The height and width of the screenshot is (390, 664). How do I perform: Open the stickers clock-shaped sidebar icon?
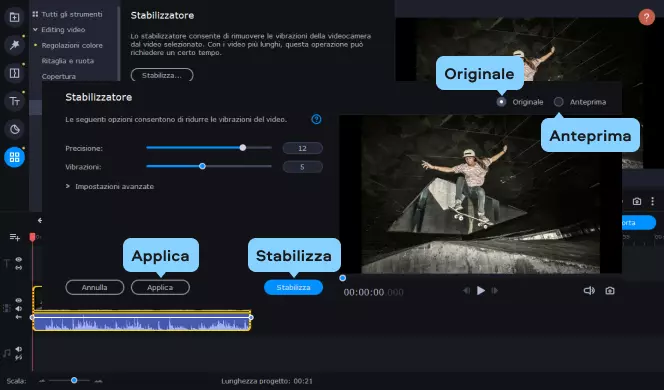(14, 129)
